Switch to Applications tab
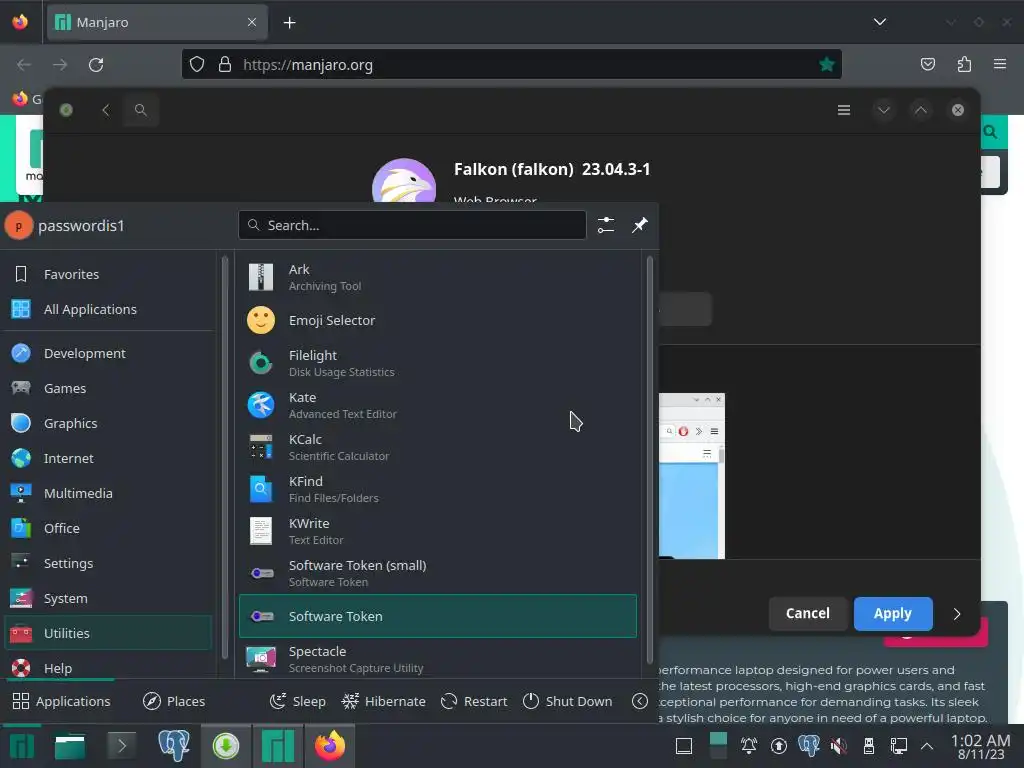The image size is (1024, 768). tap(61, 701)
